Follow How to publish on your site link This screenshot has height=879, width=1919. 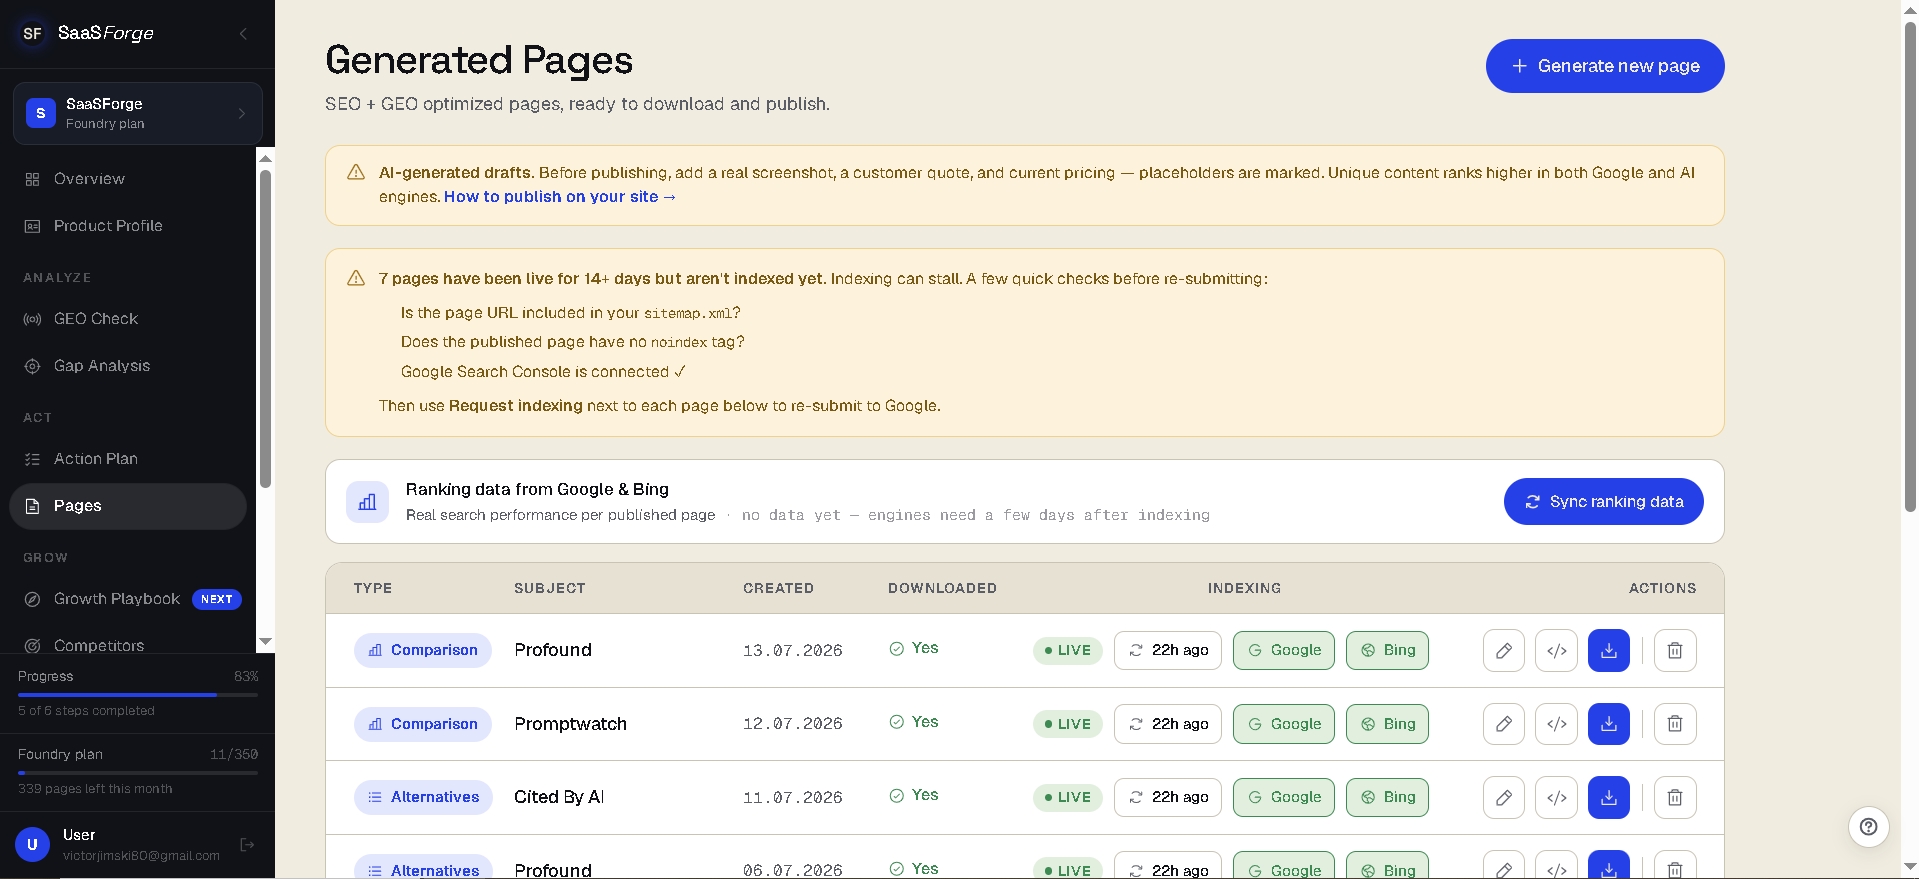[560, 197]
